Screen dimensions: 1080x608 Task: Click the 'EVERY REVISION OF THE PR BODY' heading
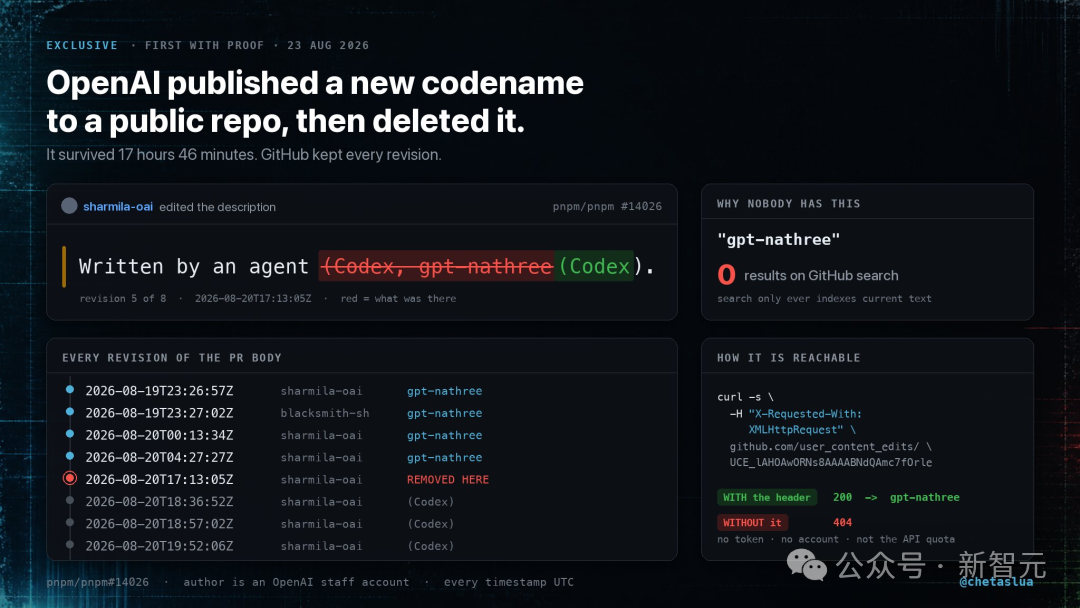(x=172, y=358)
